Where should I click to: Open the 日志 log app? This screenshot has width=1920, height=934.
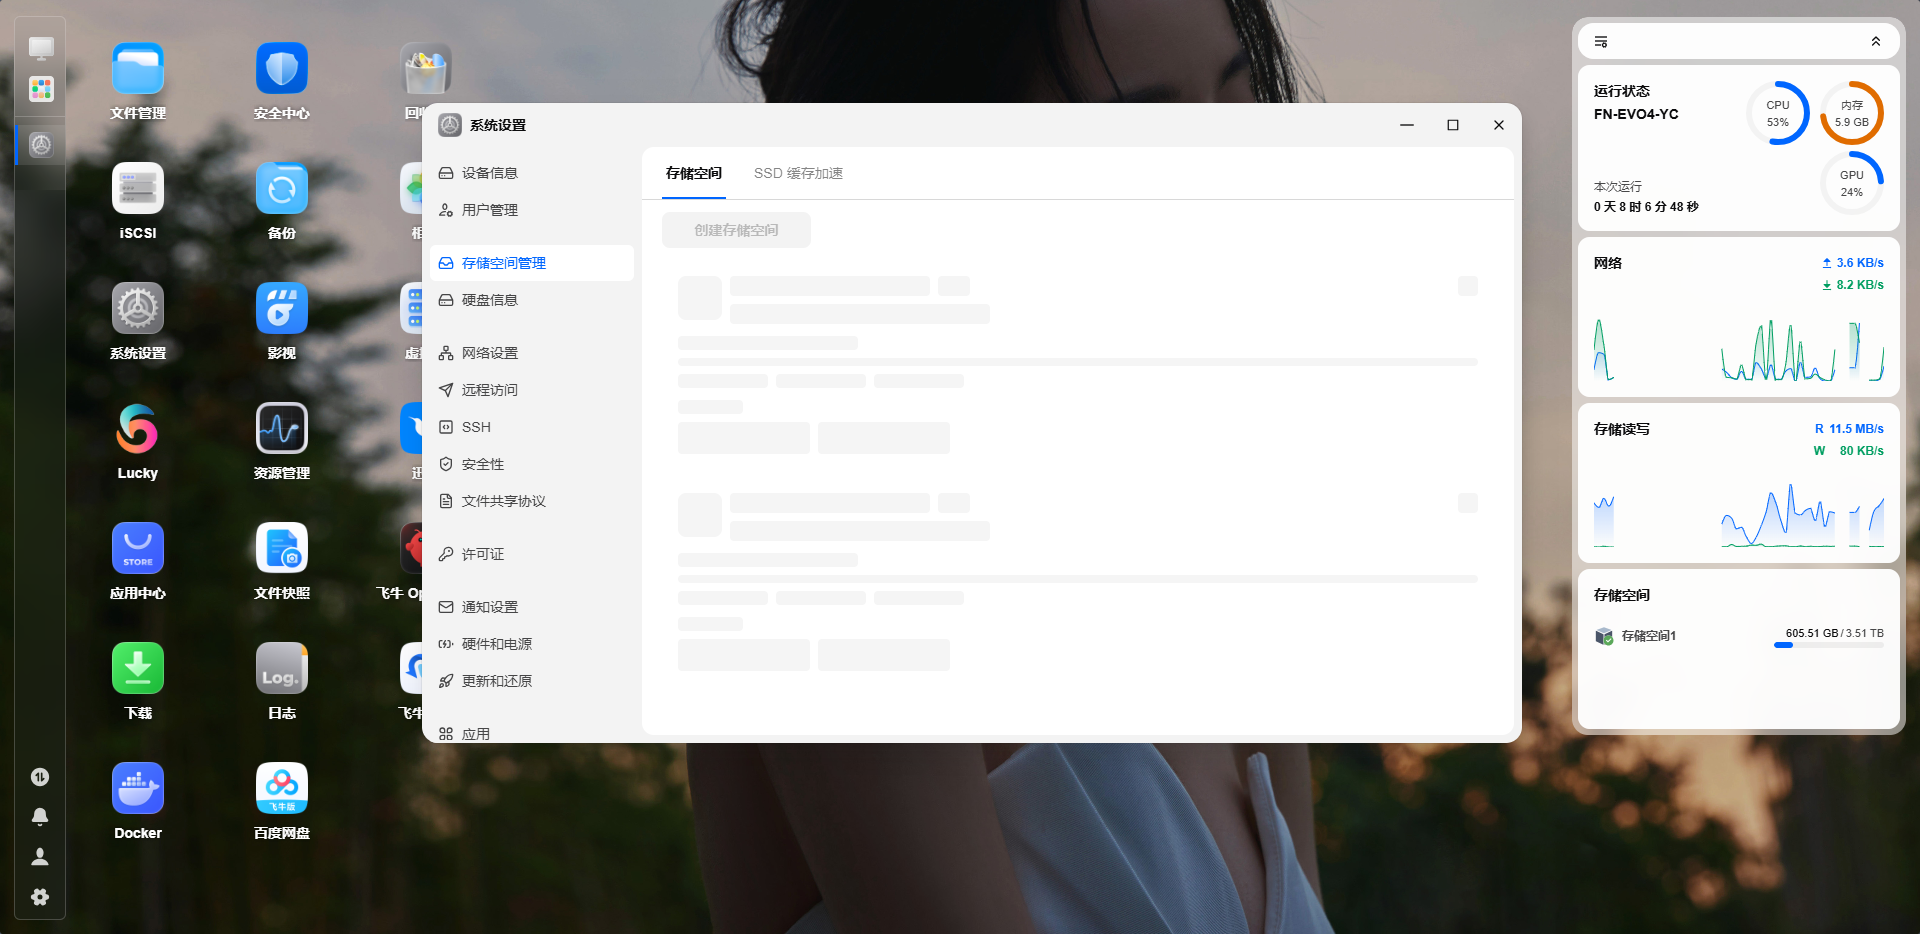282,669
